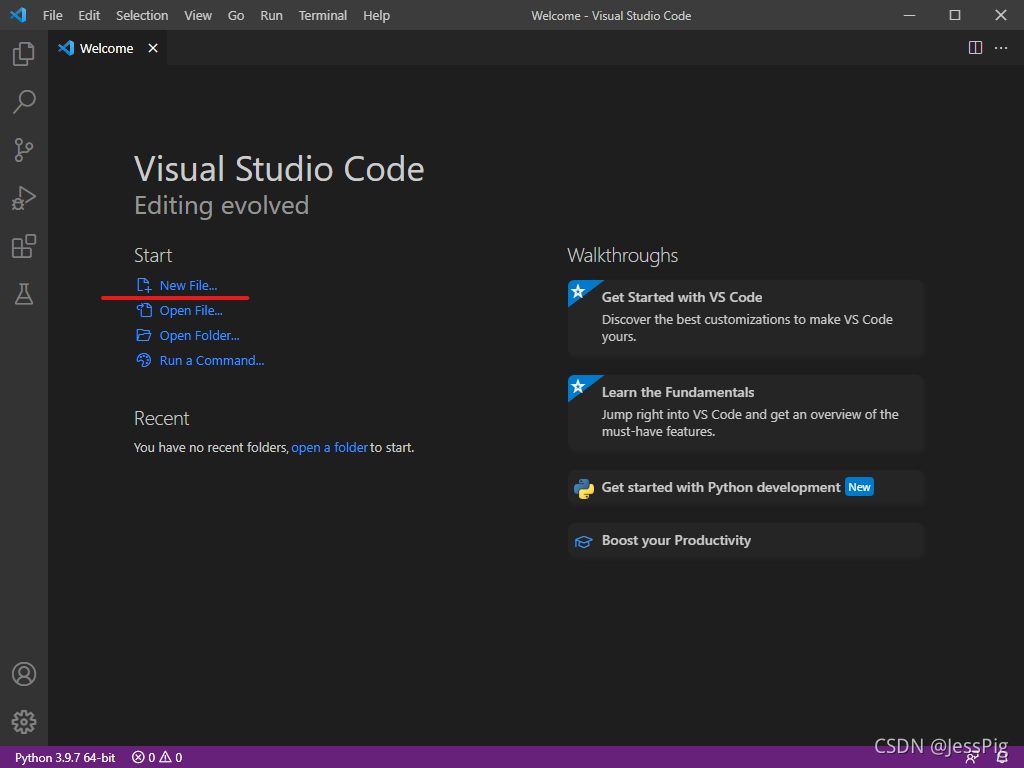This screenshot has height=768, width=1024.
Task: Open Get started with Python development walkthrough
Action: 746,487
